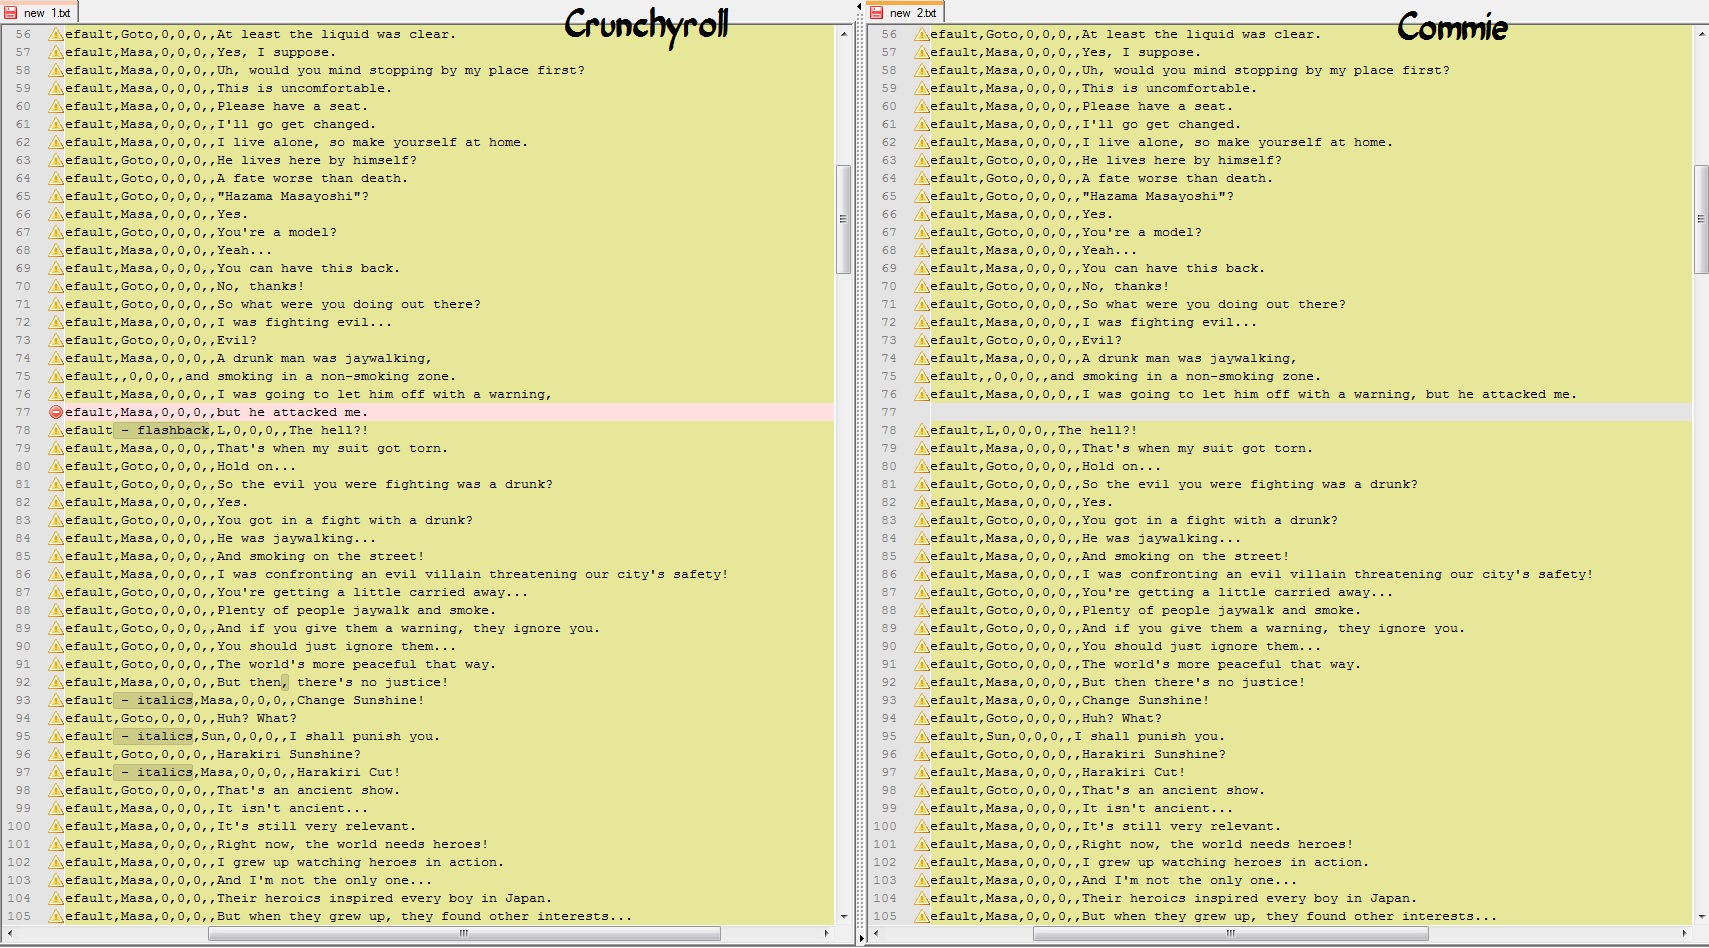Click the left pane scroll-up arrow

843,34
